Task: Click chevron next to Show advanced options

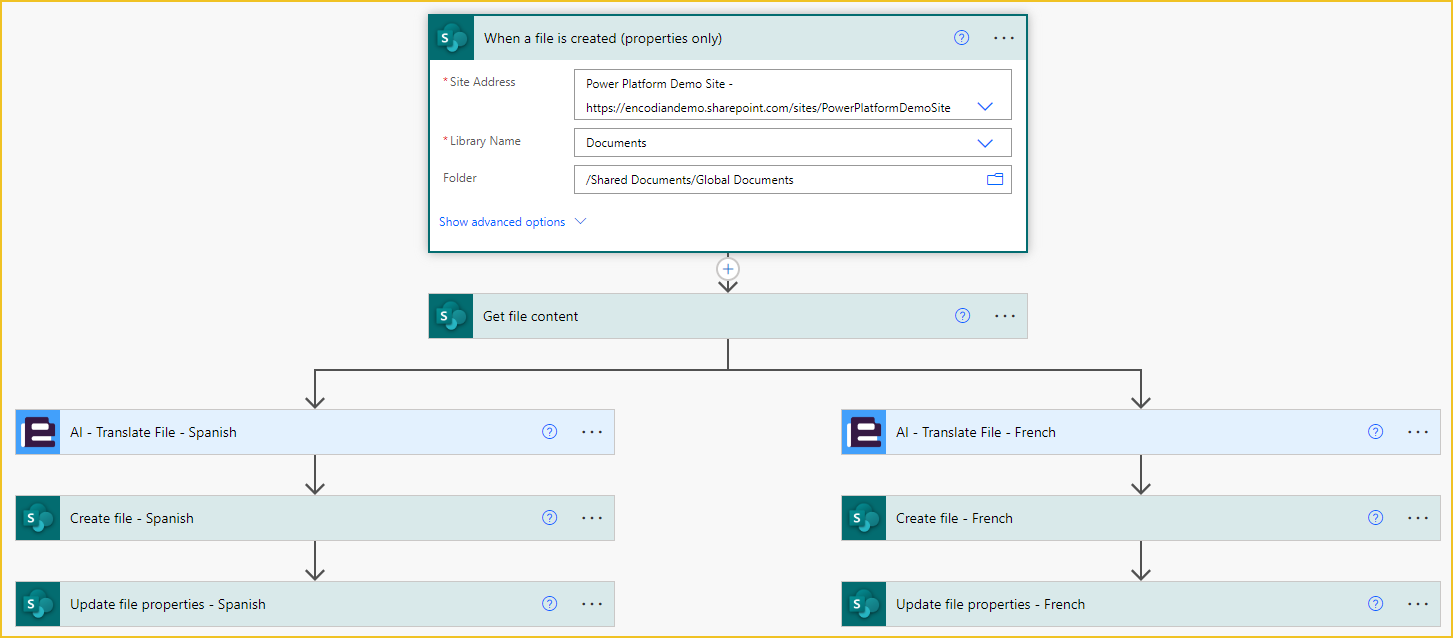Action: pos(580,222)
